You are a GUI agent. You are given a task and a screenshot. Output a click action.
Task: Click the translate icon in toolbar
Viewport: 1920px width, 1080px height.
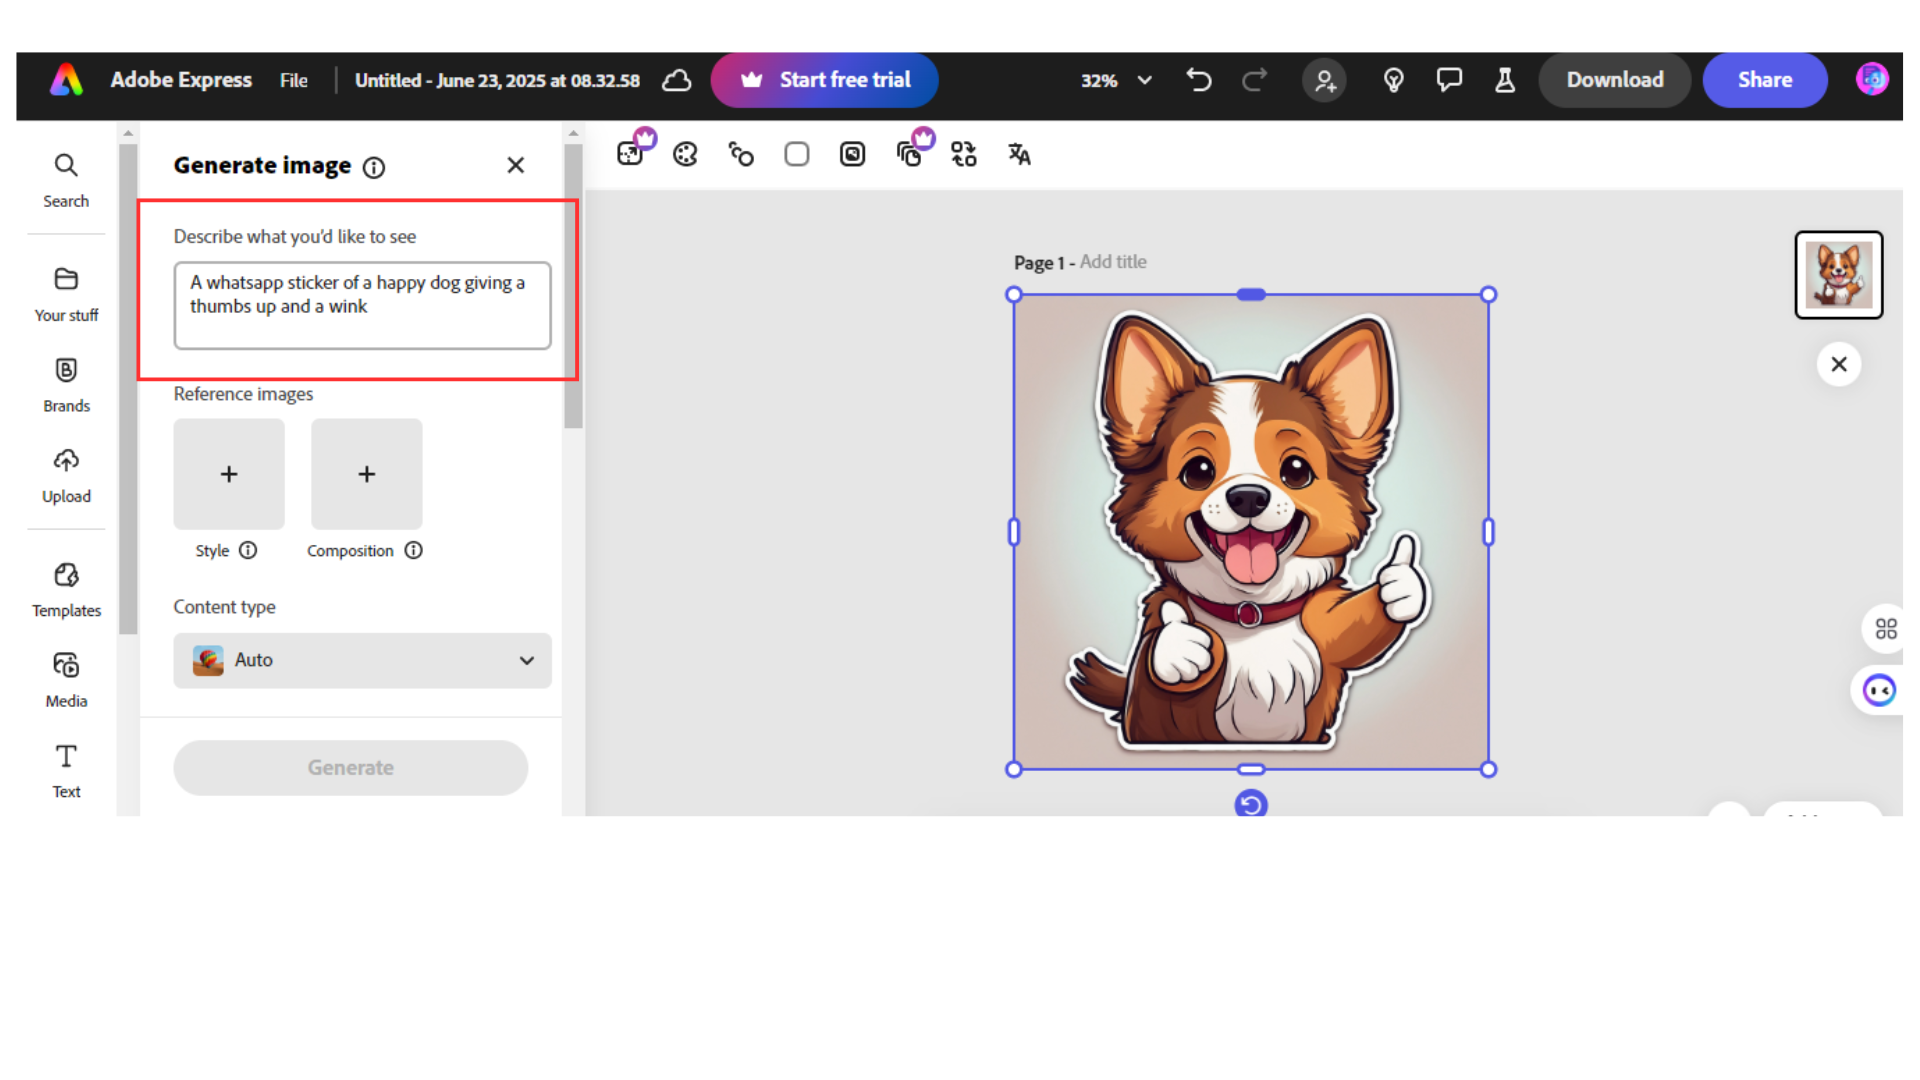pos(1019,154)
